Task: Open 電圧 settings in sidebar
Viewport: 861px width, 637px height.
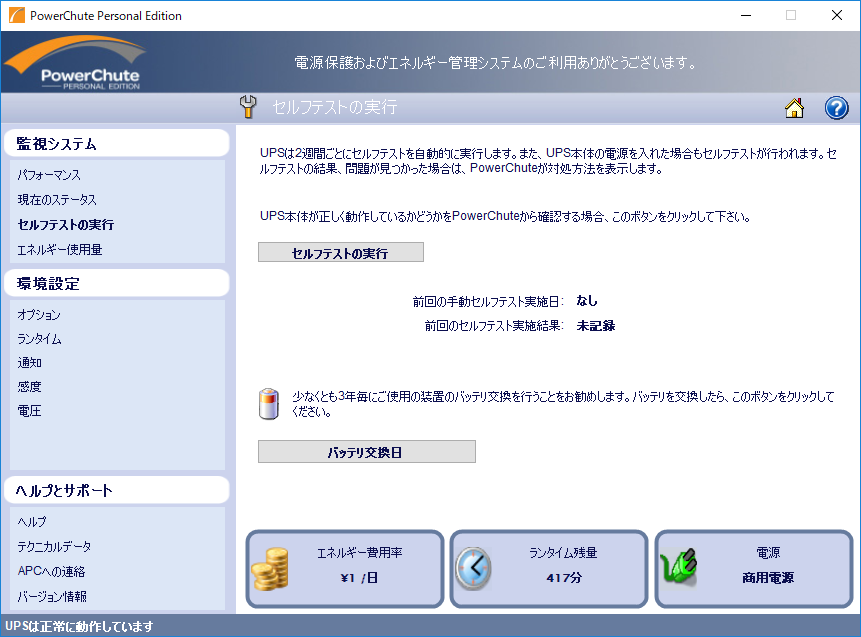Action: 30,411
